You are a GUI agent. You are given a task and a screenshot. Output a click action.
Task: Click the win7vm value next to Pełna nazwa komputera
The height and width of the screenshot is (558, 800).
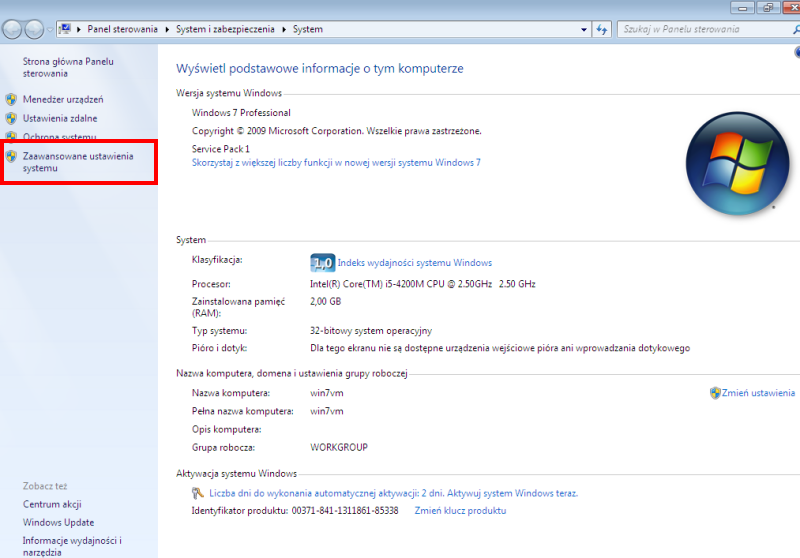click(x=327, y=411)
